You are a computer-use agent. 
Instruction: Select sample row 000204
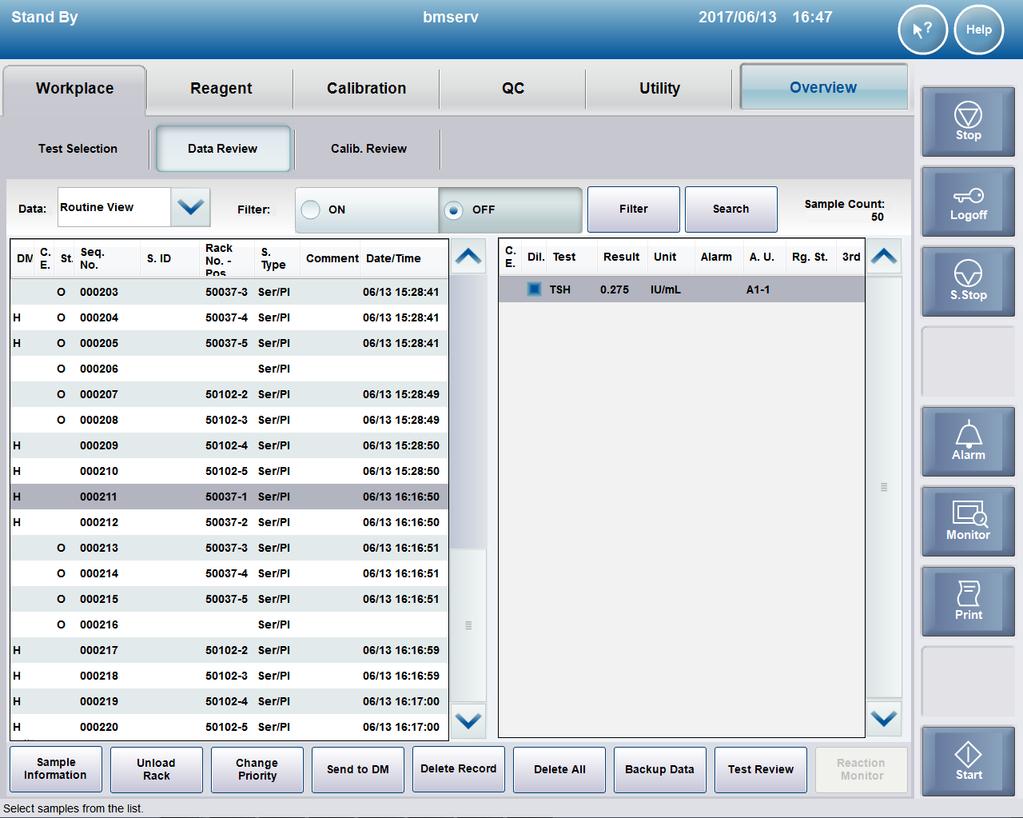pyautogui.click(x=230, y=318)
